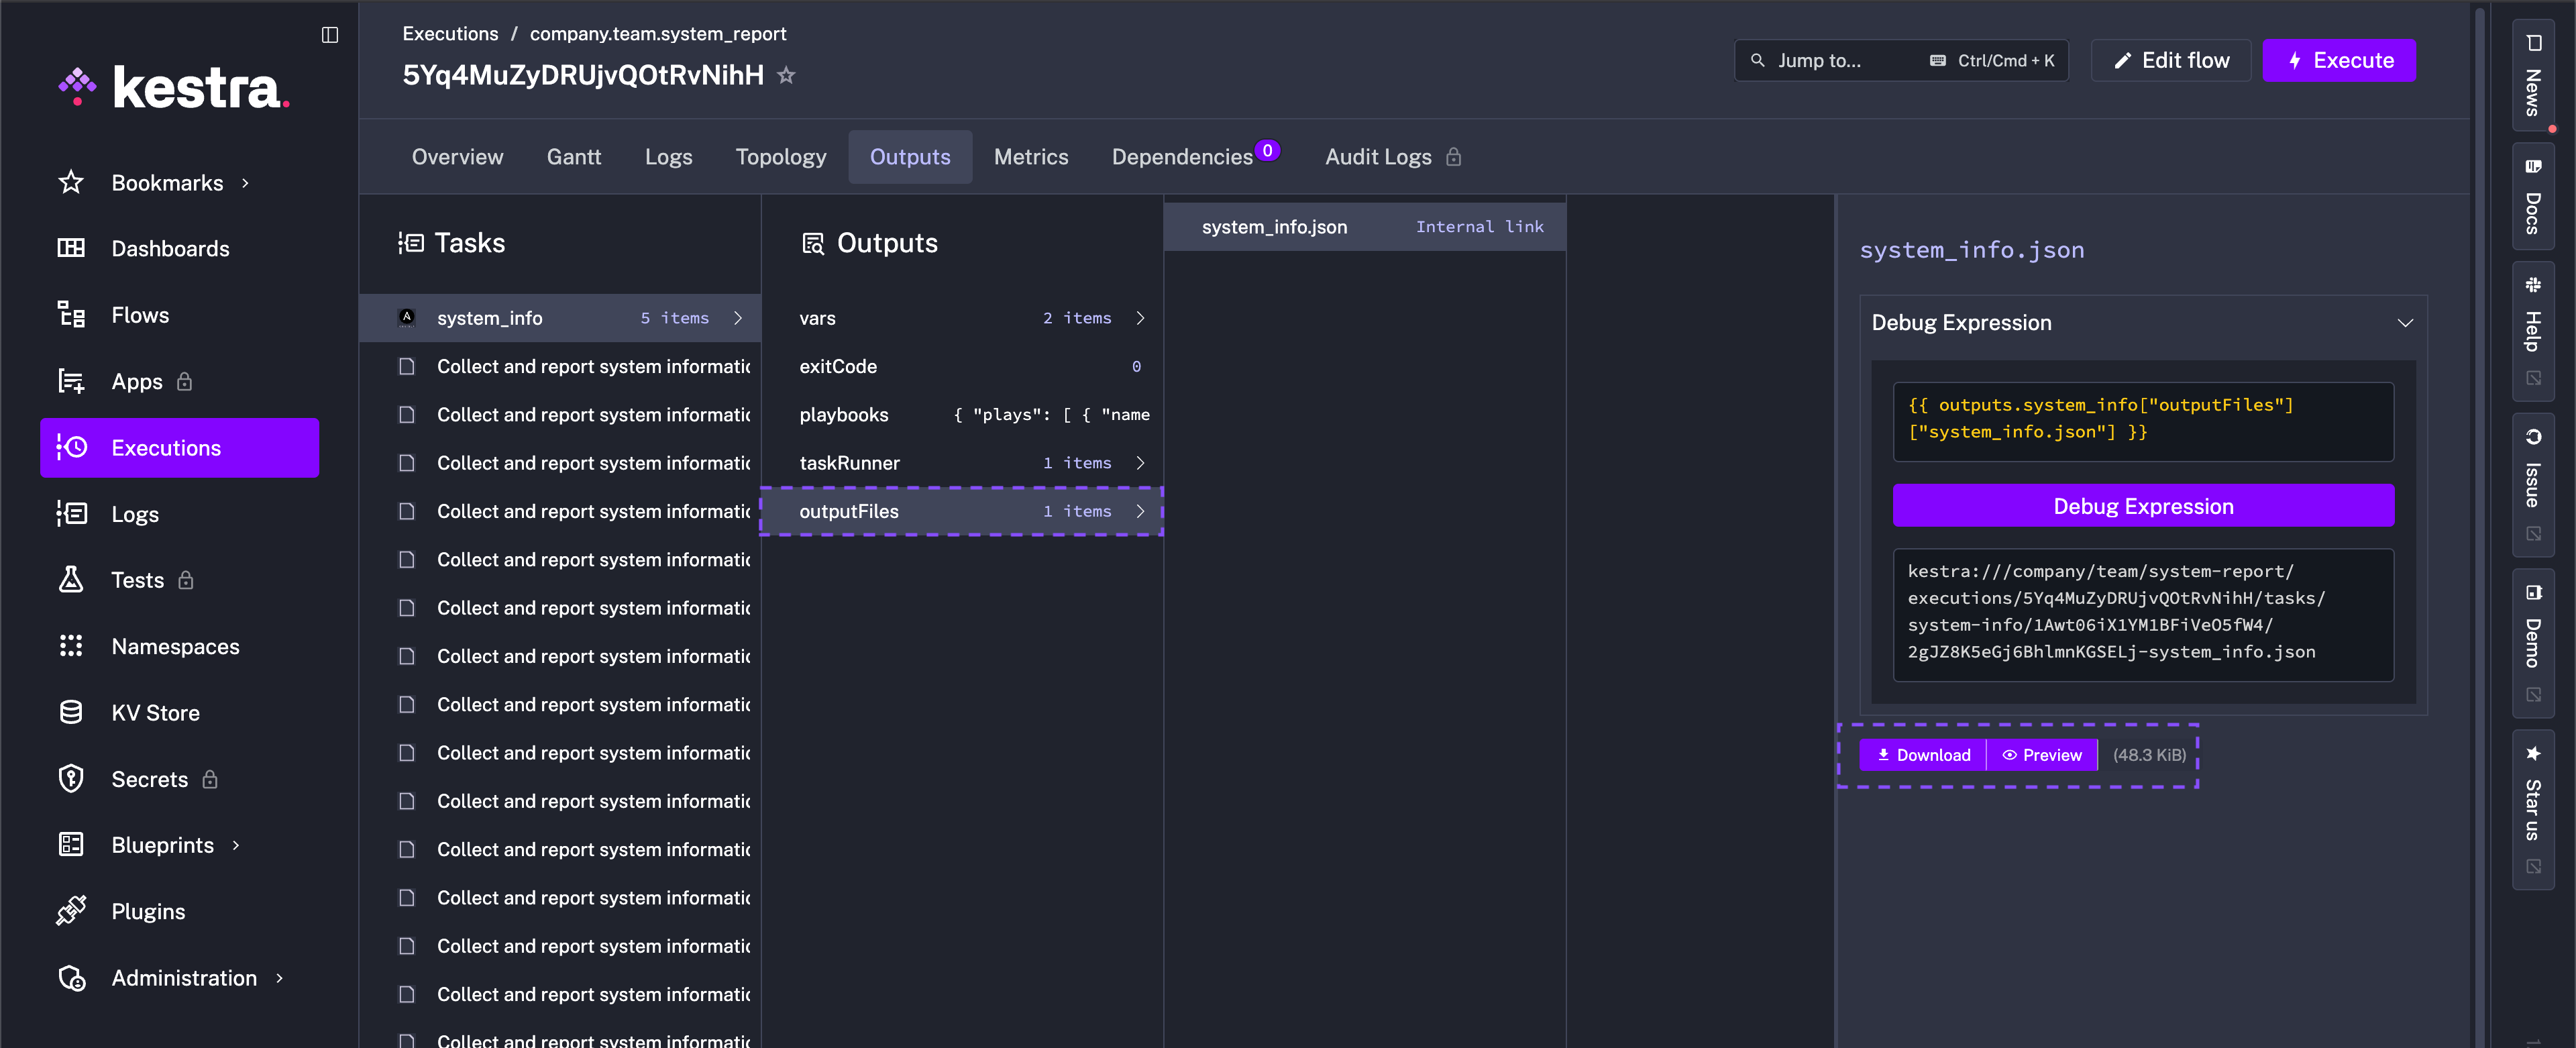
Task: Click the Flows icon in the sidebar
Action: point(71,315)
